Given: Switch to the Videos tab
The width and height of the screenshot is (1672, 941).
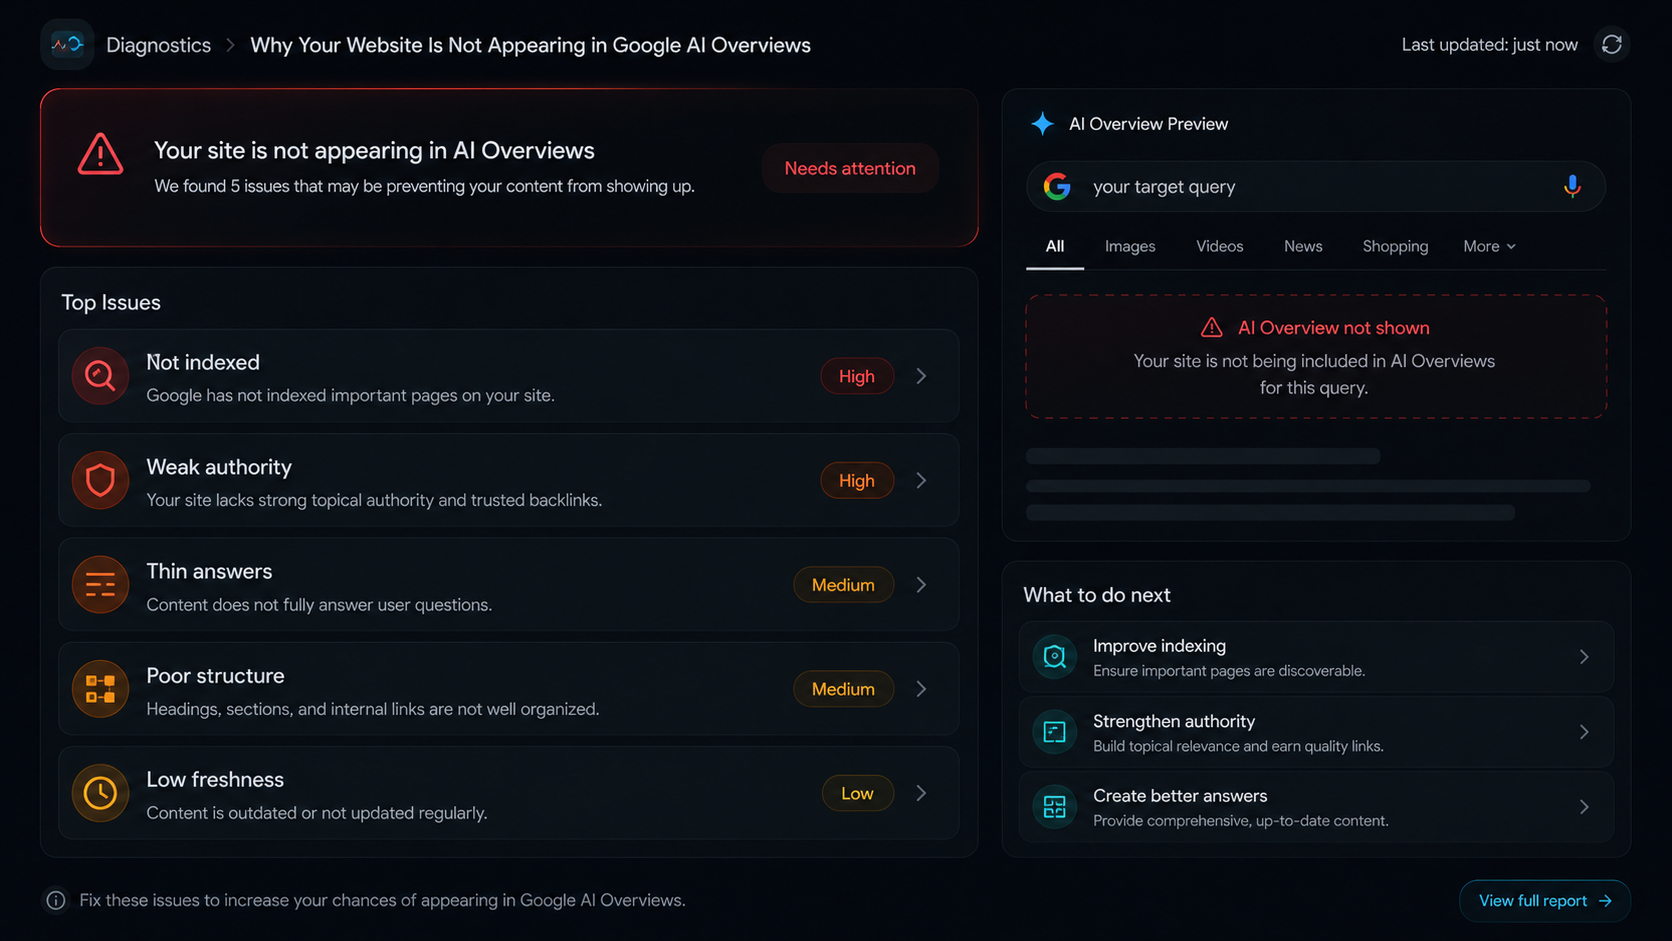Looking at the screenshot, I should (1219, 246).
